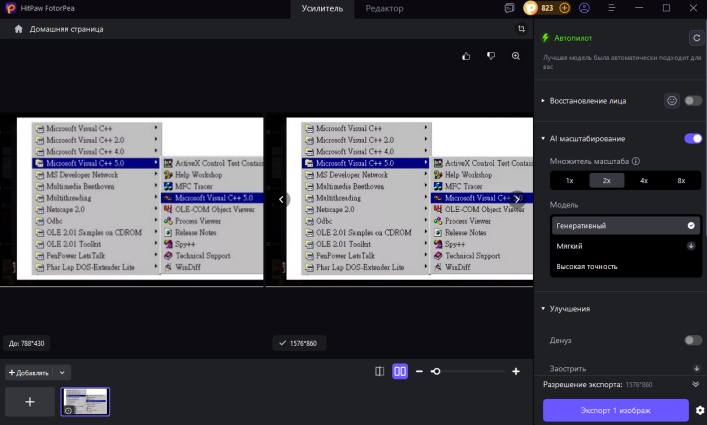
Task: Enable the face restoration toggle
Action: tap(692, 101)
